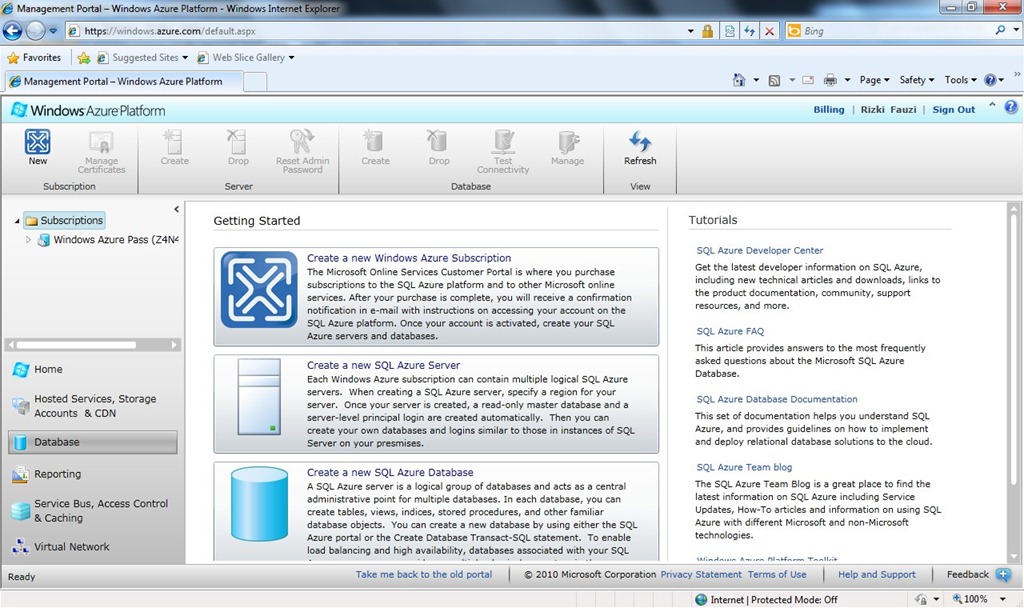Open the Tools menu dropdown

(x=961, y=80)
